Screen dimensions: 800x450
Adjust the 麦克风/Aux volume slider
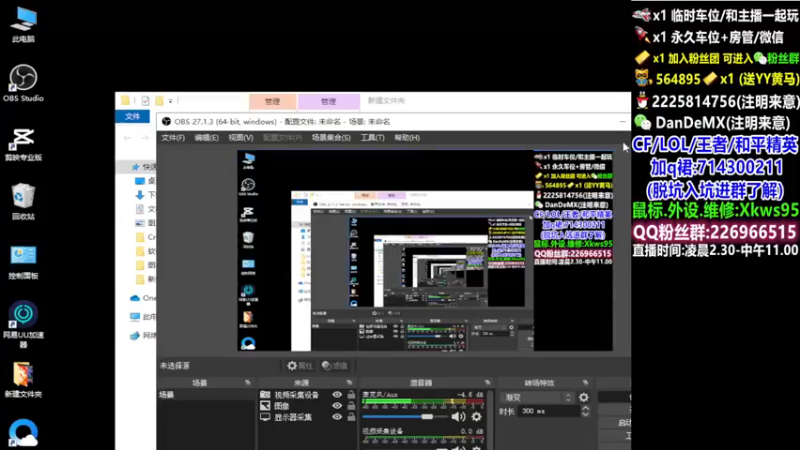405,417
